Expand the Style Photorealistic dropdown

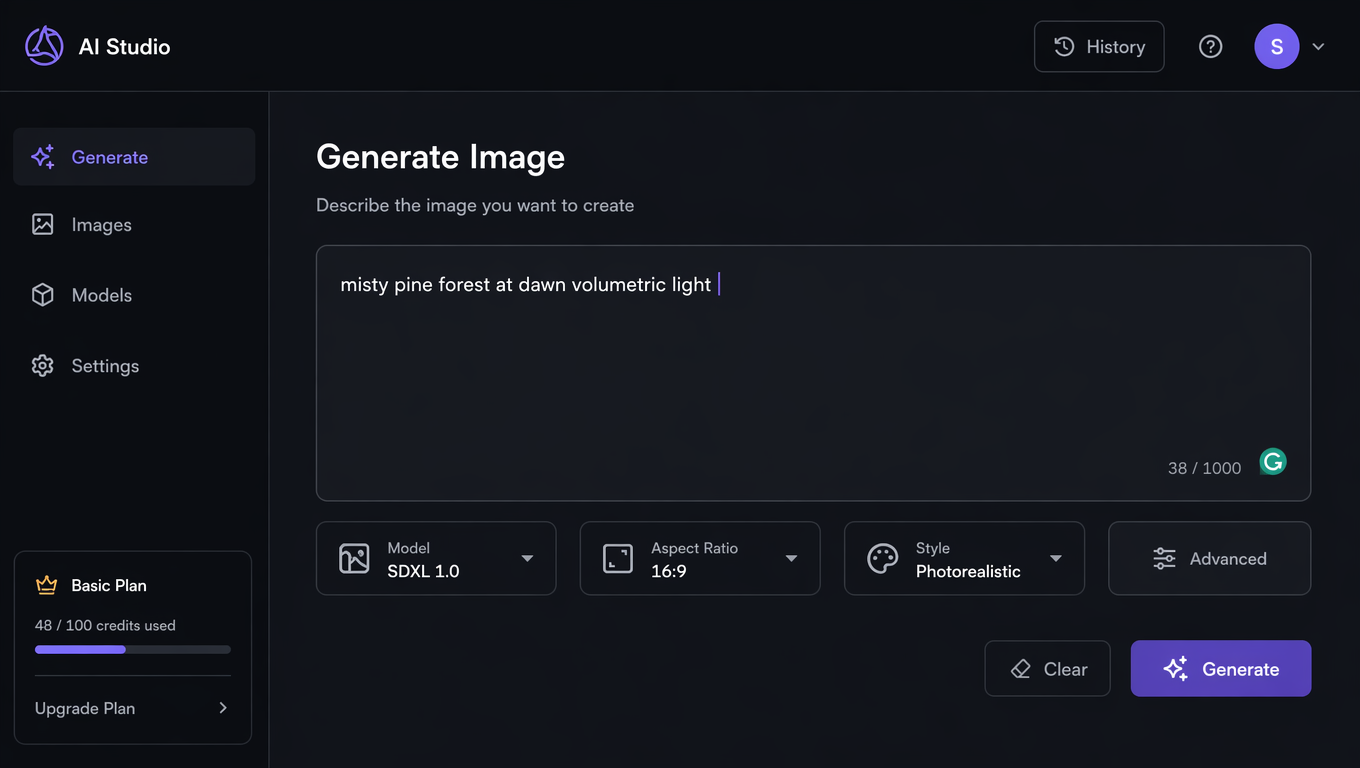point(964,558)
